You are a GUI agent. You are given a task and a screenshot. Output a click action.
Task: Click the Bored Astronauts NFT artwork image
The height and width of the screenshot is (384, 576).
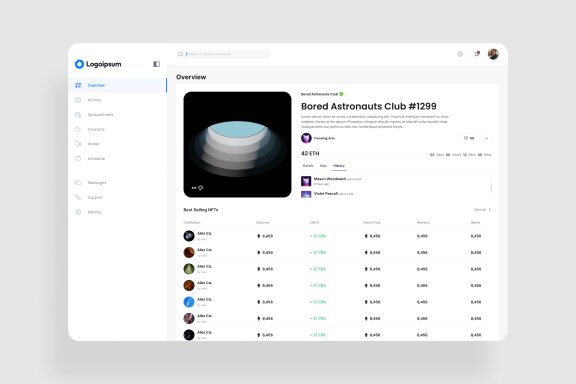tap(237, 144)
